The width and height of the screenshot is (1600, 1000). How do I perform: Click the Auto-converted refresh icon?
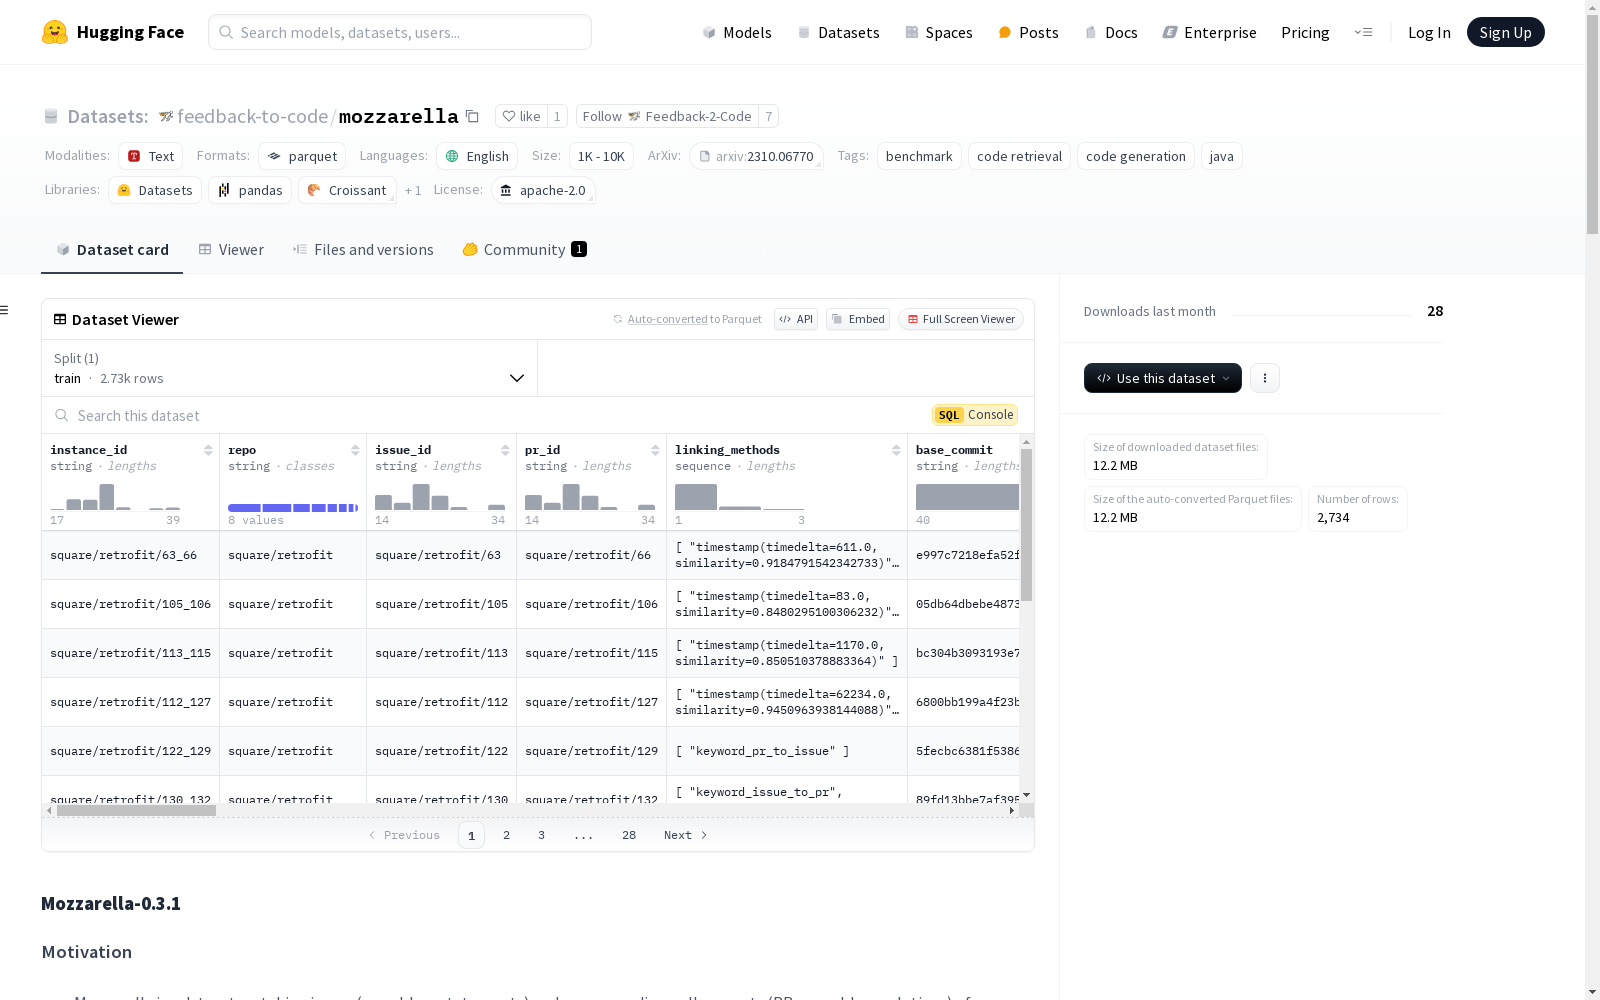tap(618, 319)
